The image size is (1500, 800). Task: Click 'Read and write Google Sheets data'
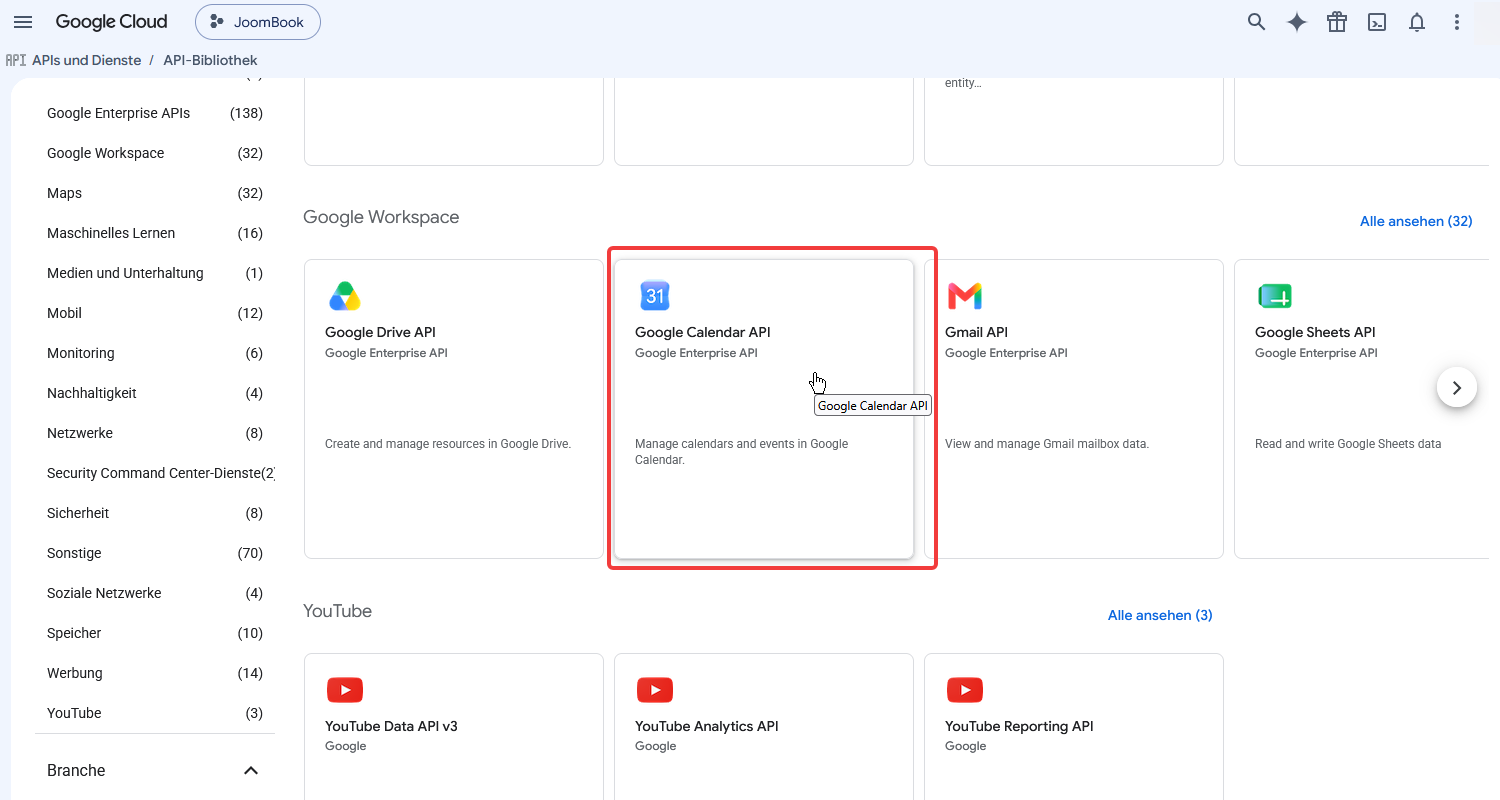click(x=1348, y=444)
